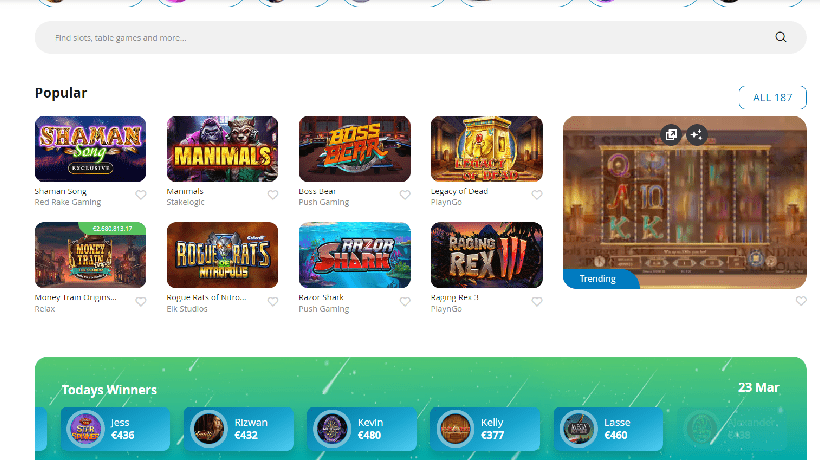Screen dimensions: 820x460
Task: Favorite Rogue Rats of Nitropolis heart
Action: [273, 302]
